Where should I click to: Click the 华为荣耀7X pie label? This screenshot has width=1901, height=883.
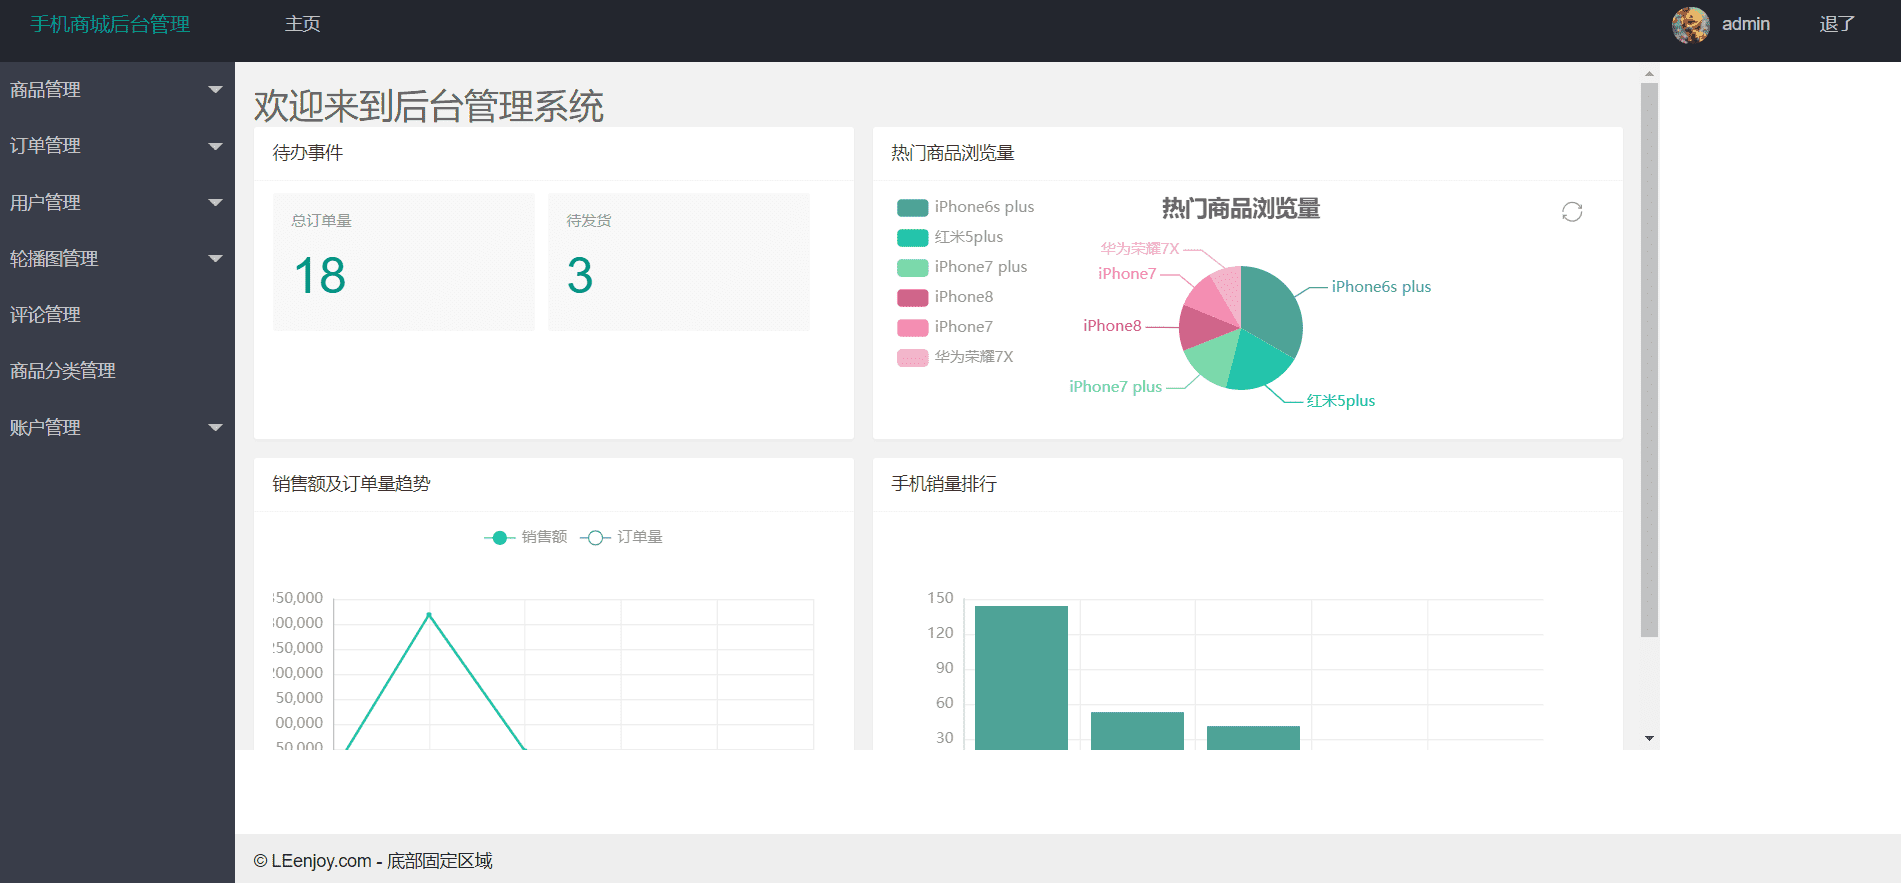(1140, 248)
